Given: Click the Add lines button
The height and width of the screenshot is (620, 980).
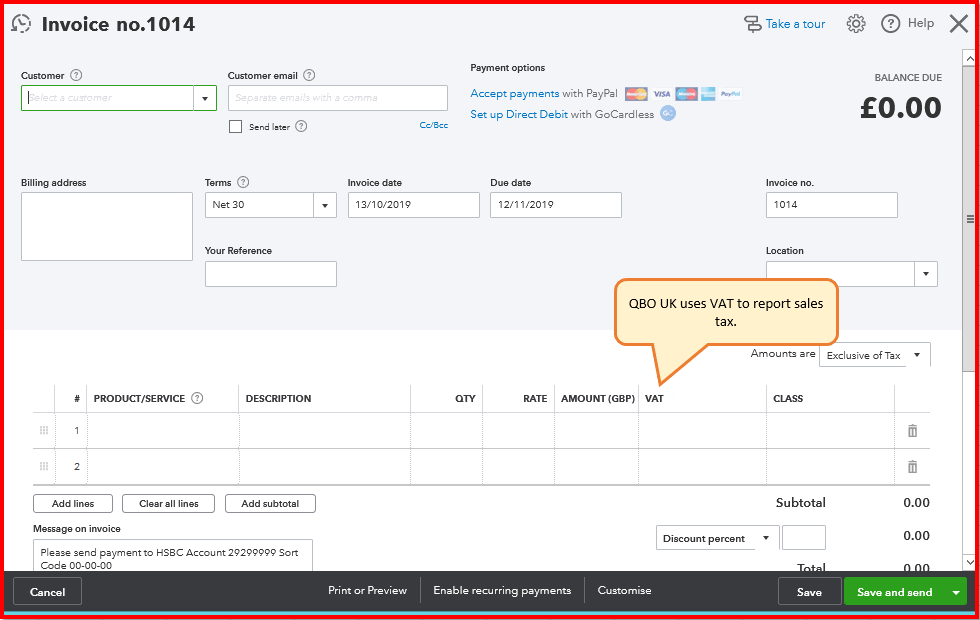Looking at the screenshot, I should [73, 503].
